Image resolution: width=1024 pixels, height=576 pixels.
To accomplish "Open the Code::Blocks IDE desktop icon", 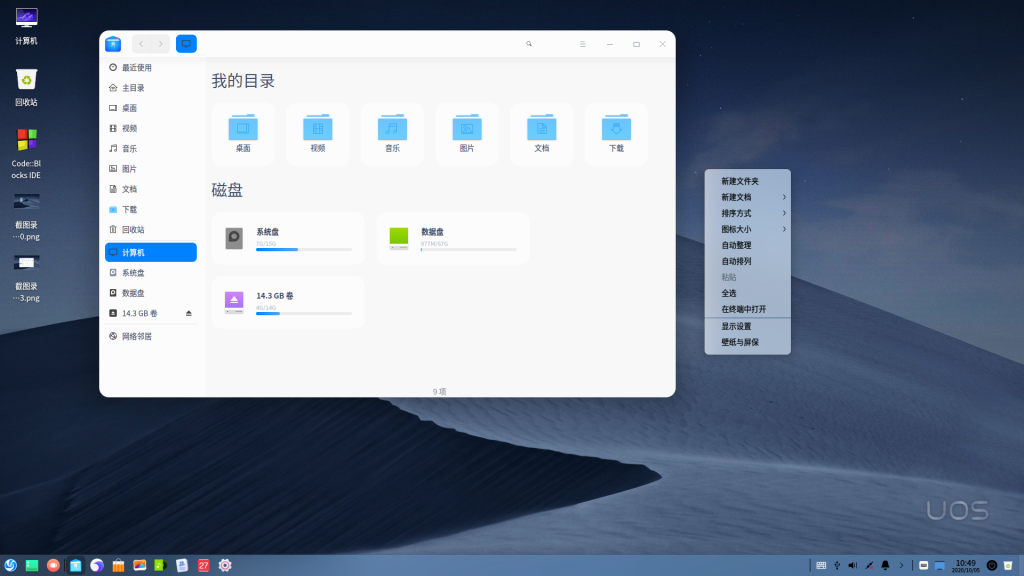I will click(x=26, y=141).
